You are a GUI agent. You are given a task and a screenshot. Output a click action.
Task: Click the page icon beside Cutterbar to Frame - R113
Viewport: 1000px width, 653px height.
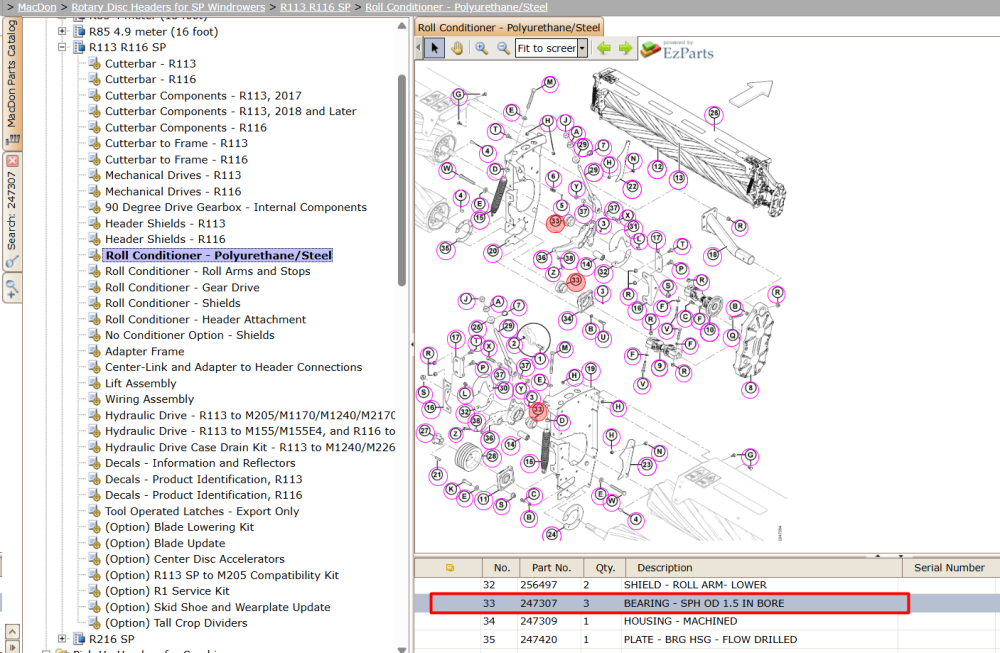(x=94, y=143)
